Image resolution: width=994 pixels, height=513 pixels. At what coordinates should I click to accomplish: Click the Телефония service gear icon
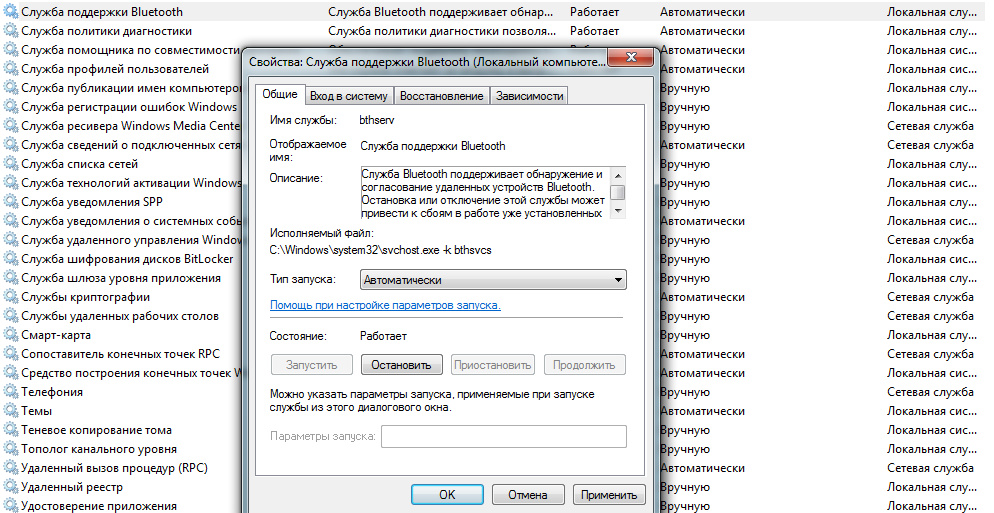tap(11, 392)
